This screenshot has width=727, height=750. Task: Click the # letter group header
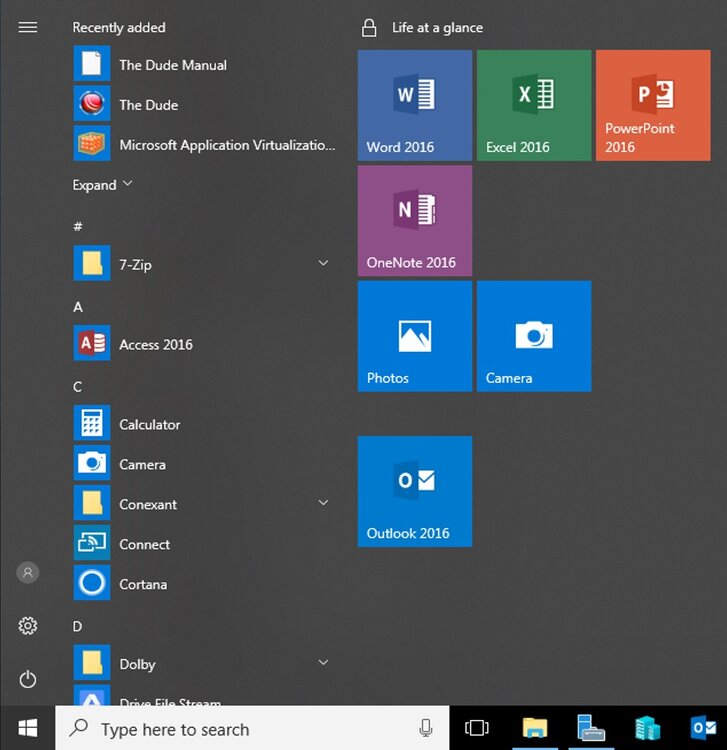pos(77,226)
